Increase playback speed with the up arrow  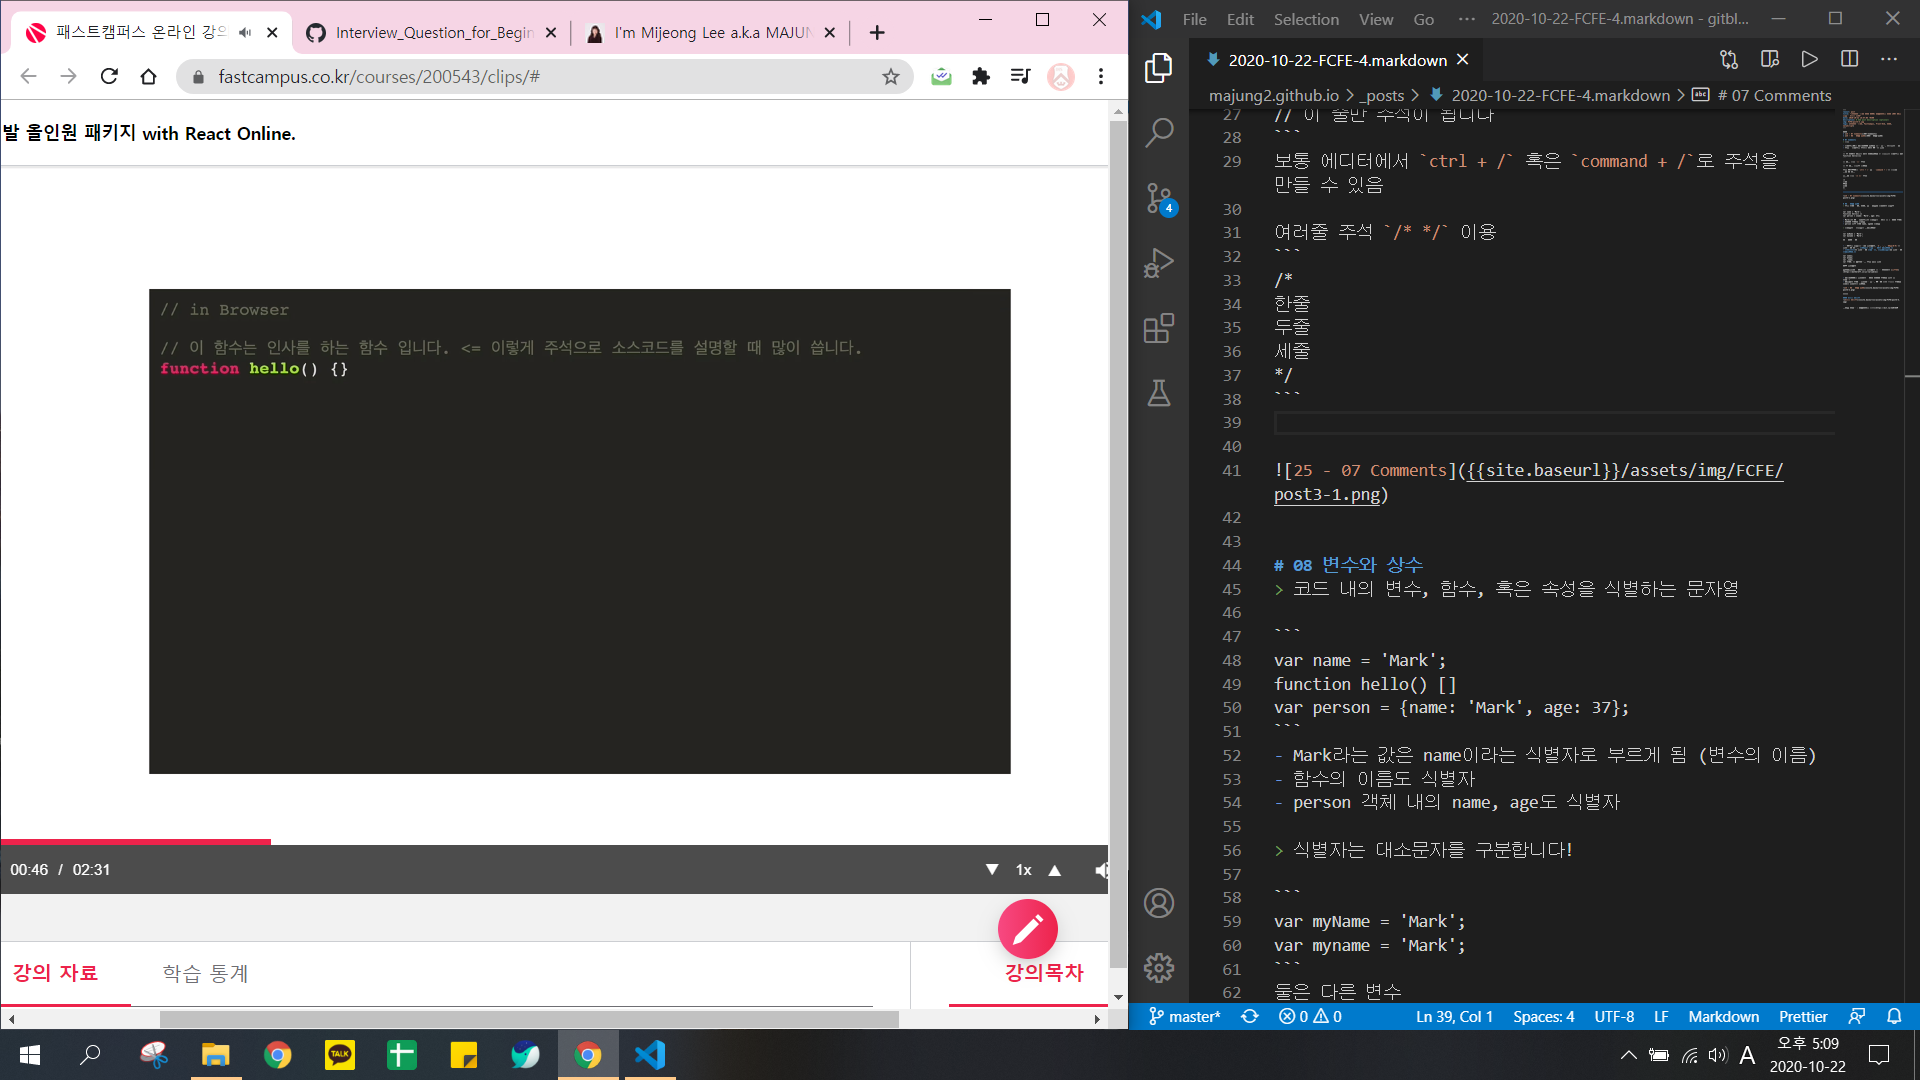pyautogui.click(x=1054, y=870)
